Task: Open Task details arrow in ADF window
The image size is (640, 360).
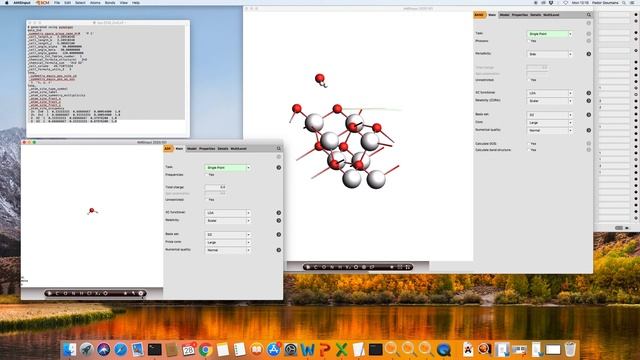Action: click(x=279, y=167)
